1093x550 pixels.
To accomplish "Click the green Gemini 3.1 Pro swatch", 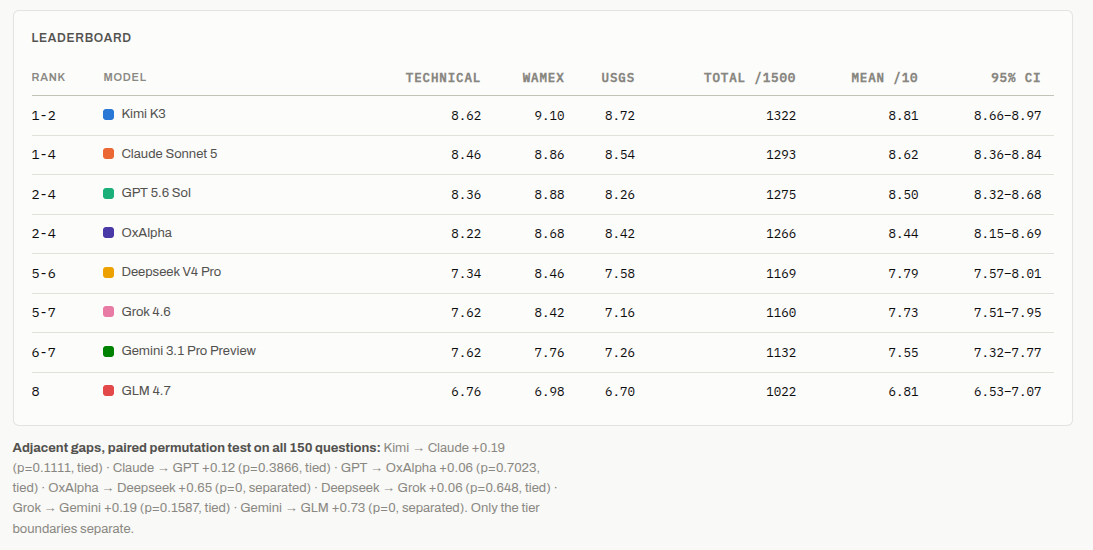I will click(108, 351).
